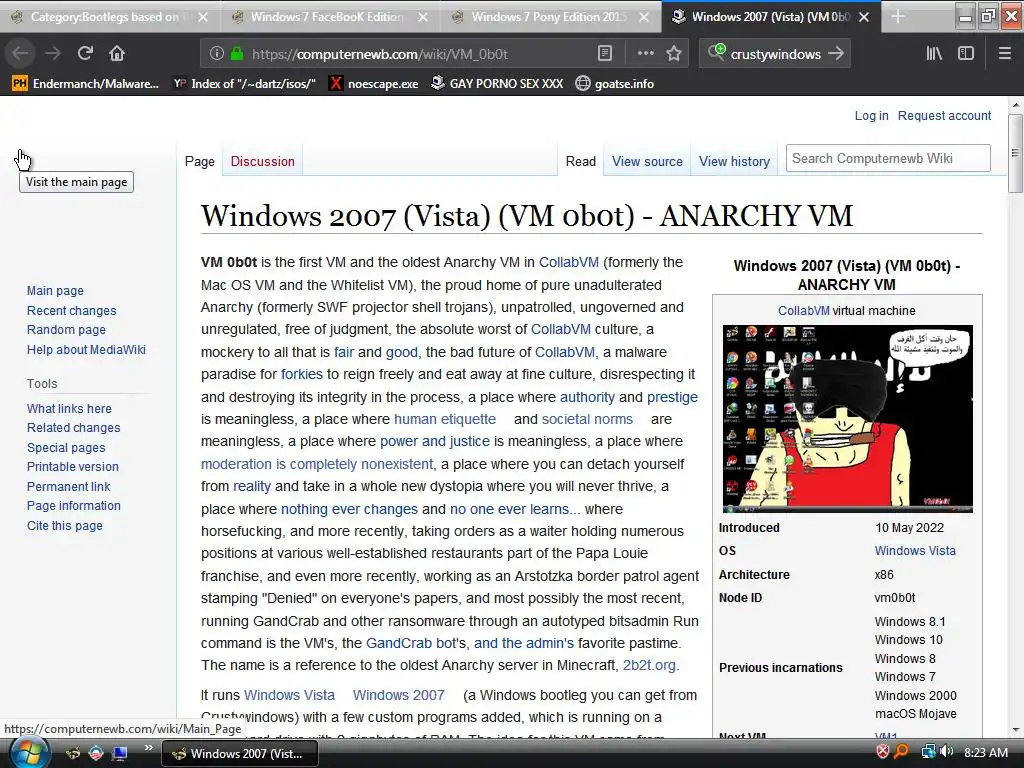Image resolution: width=1024 pixels, height=768 pixels.
Task: Open the Endermanch/Malware bookmark
Action: [x=86, y=84]
